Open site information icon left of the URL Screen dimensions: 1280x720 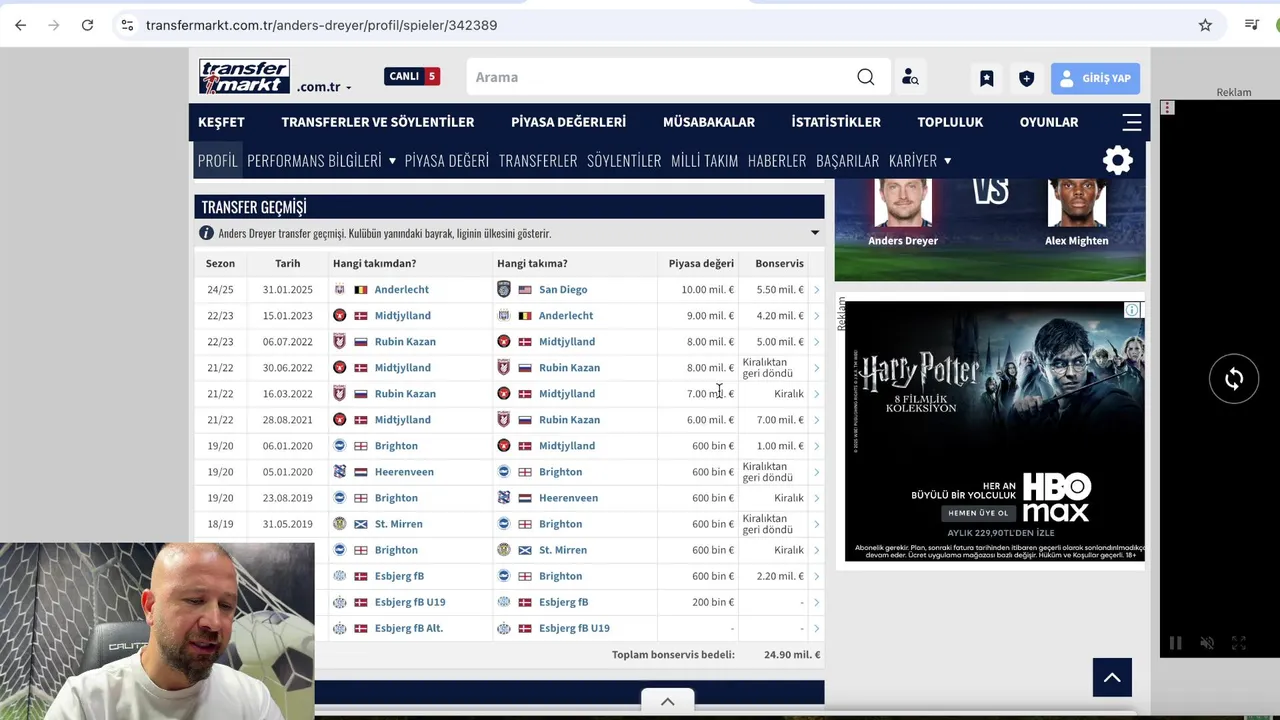pyautogui.click(x=126, y=25)
